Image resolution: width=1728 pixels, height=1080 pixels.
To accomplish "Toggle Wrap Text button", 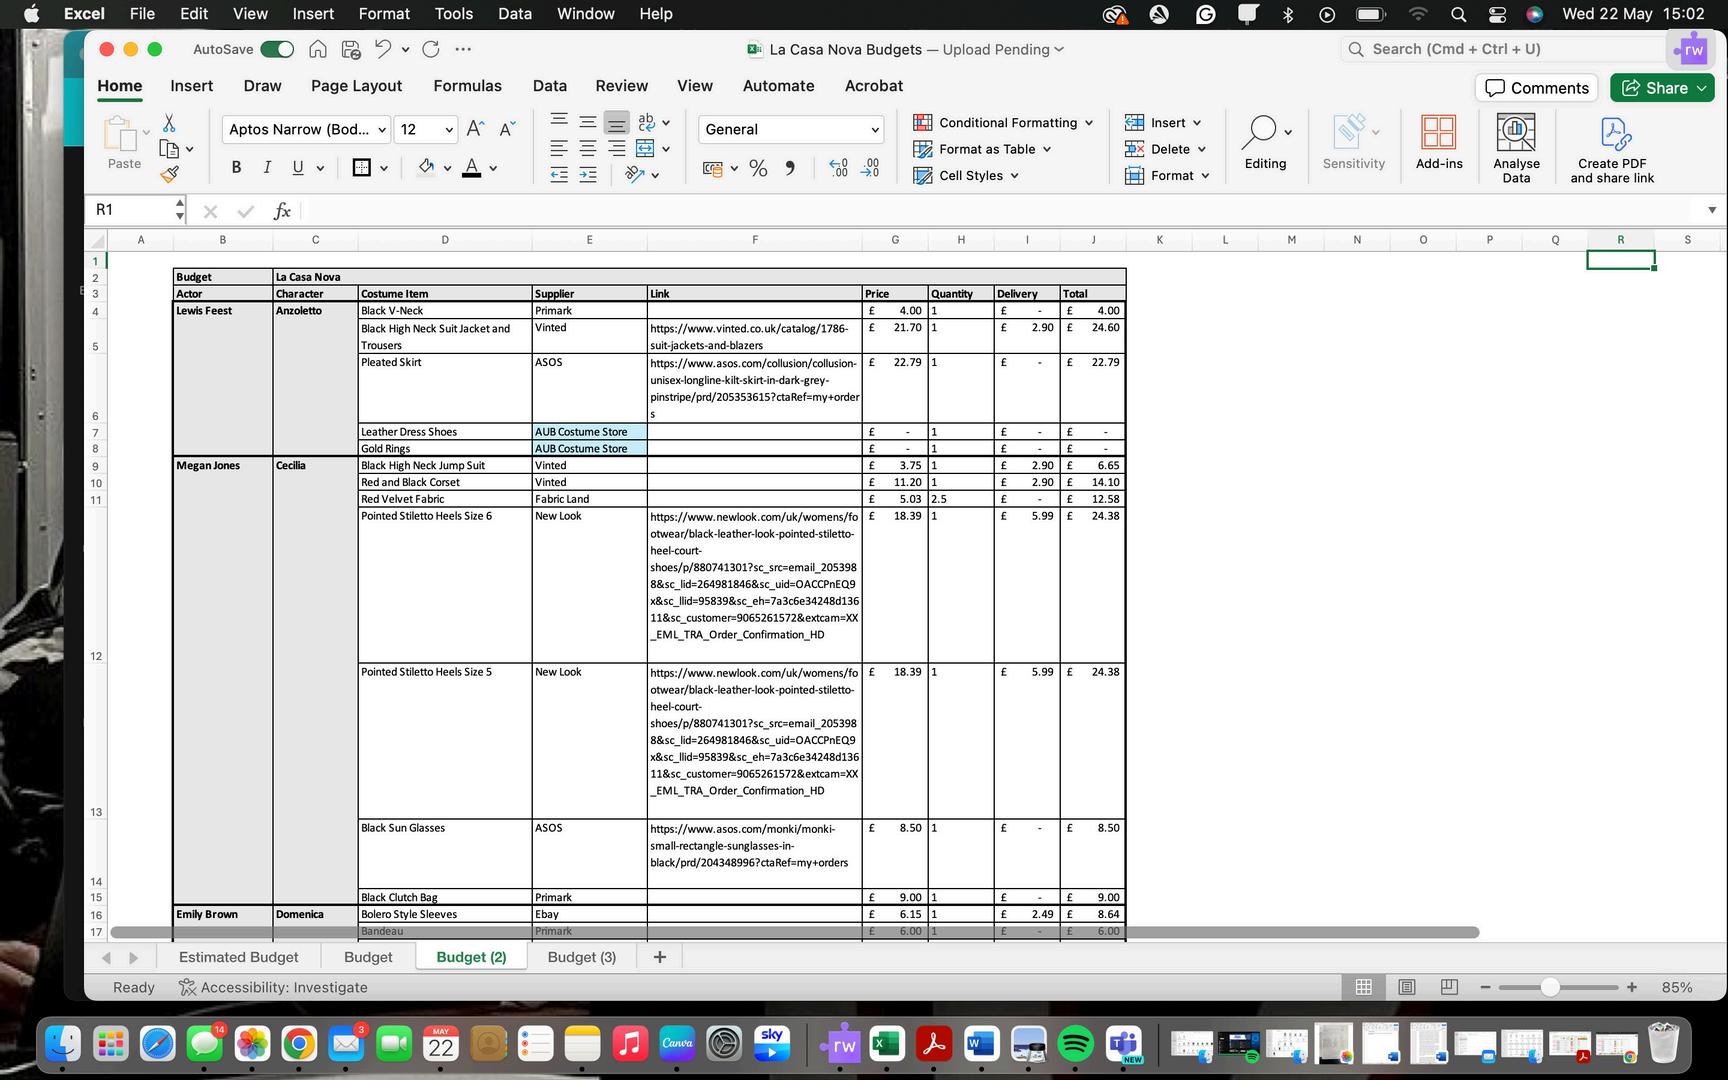I will pos(646,122).
